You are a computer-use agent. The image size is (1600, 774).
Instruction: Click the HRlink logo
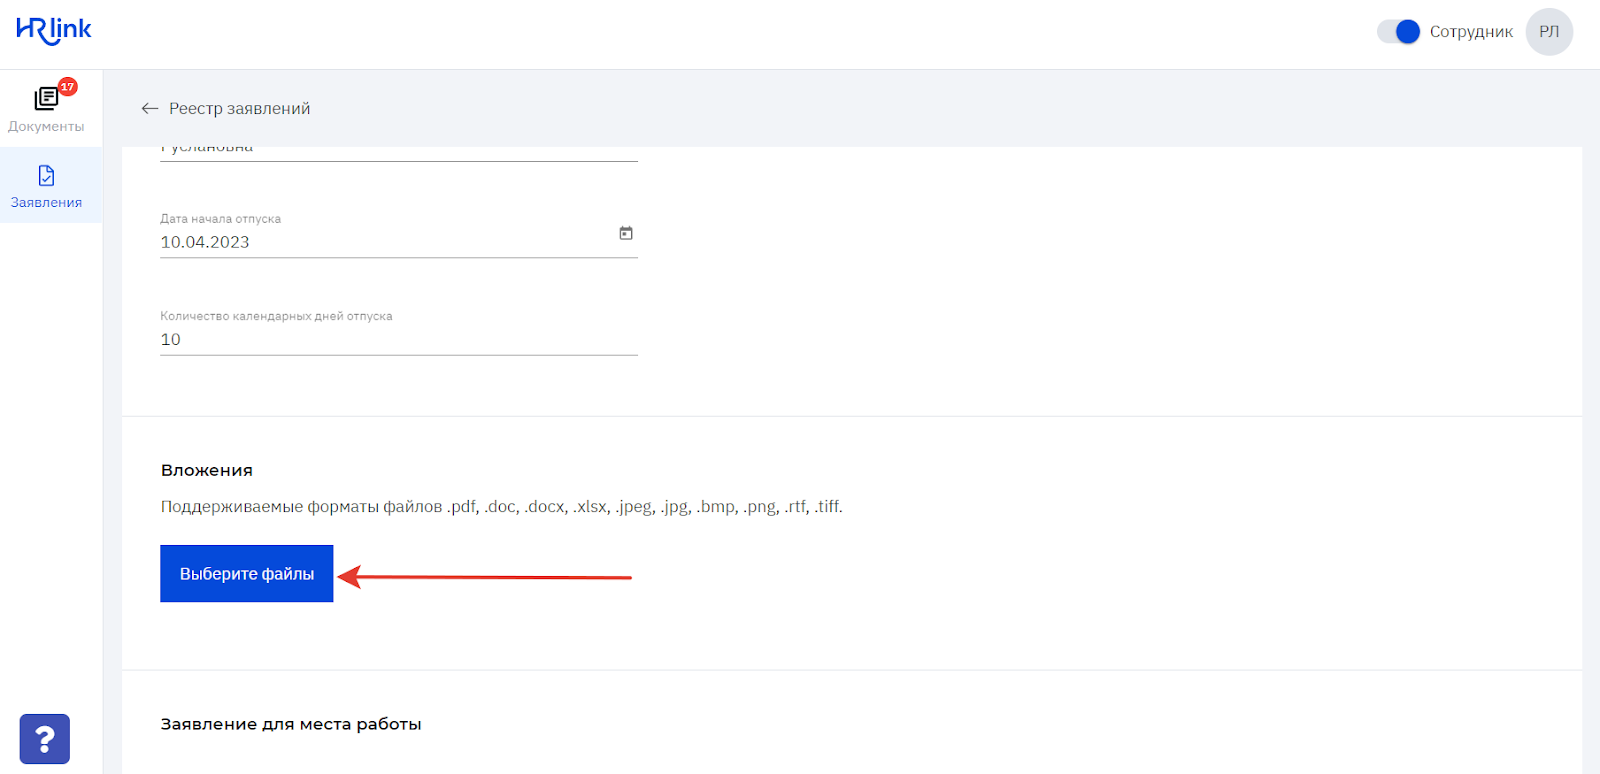coord(54,30)
